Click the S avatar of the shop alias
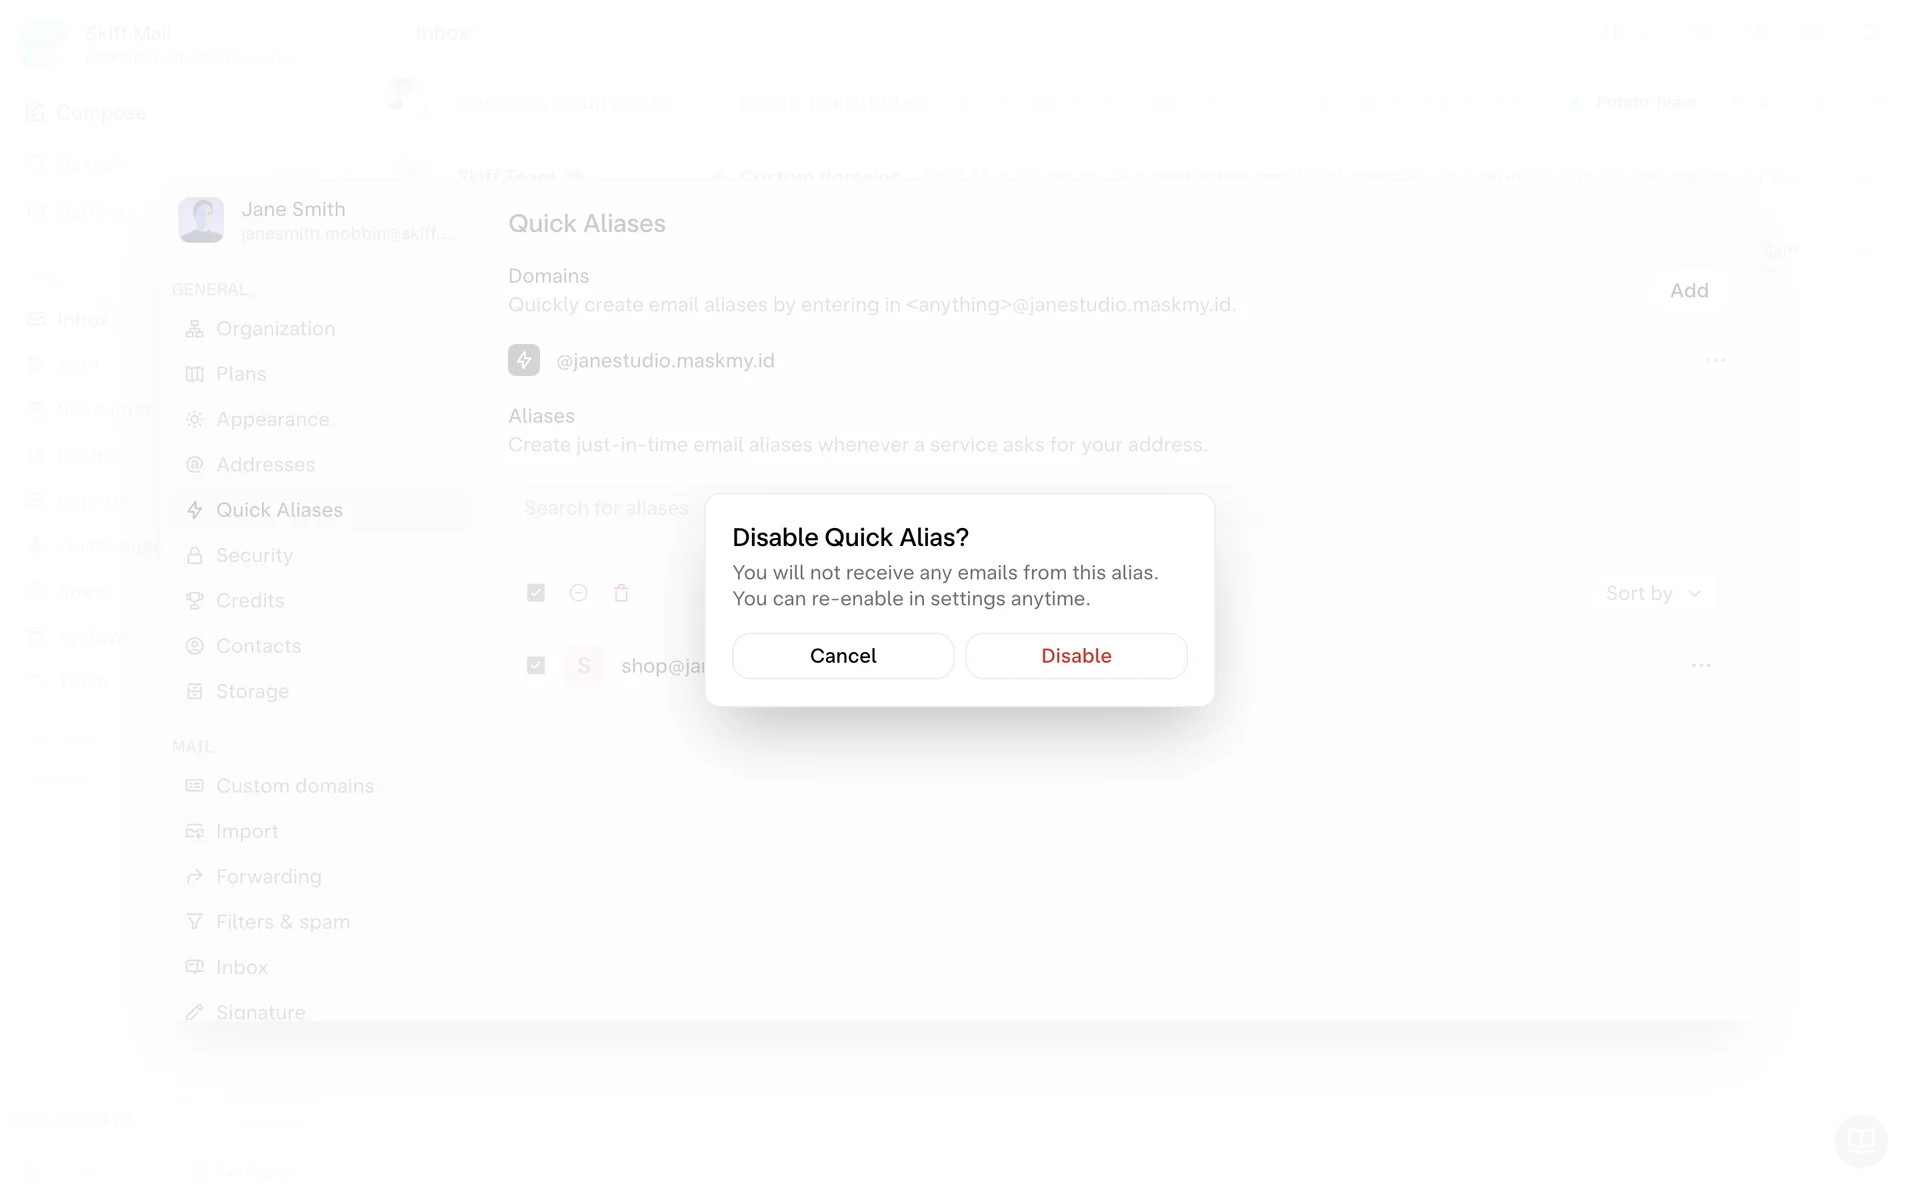This screenshot has height=1200, width=1920. (584, 666)
